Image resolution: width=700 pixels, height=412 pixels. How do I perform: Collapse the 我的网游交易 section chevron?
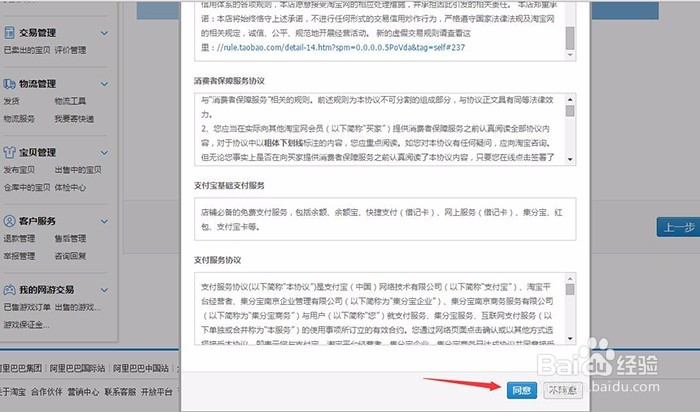104,290
